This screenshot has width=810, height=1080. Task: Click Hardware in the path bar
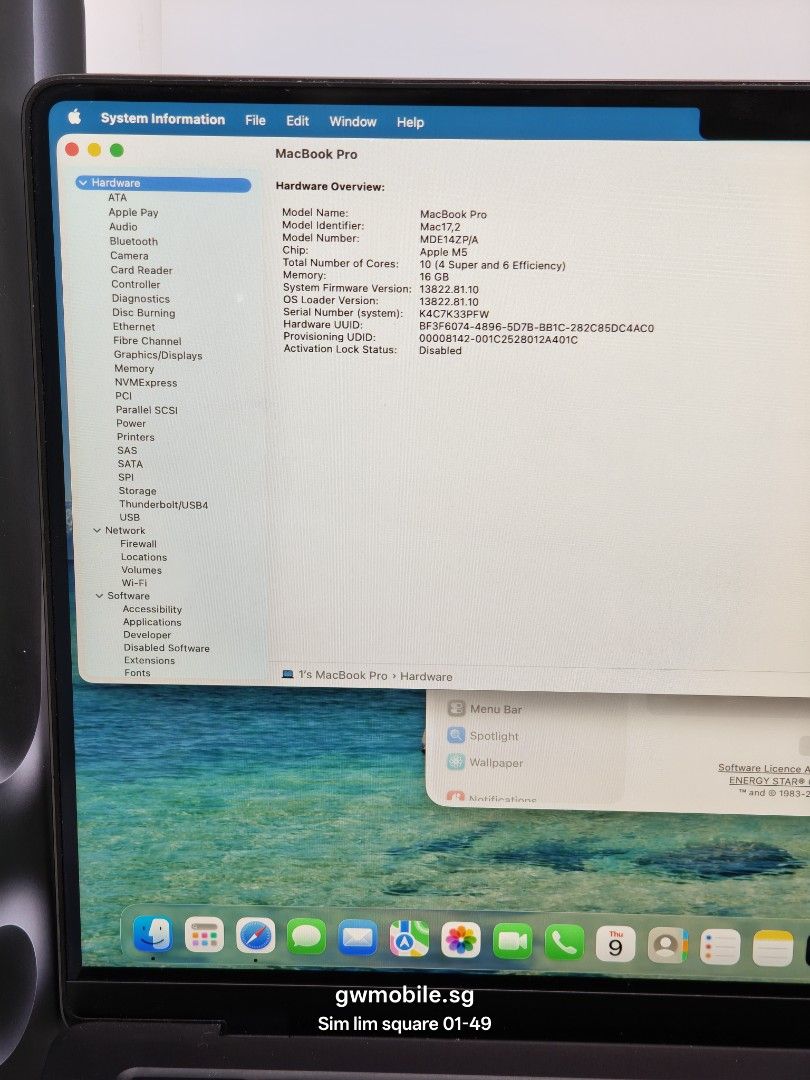(x=426, y=676)
